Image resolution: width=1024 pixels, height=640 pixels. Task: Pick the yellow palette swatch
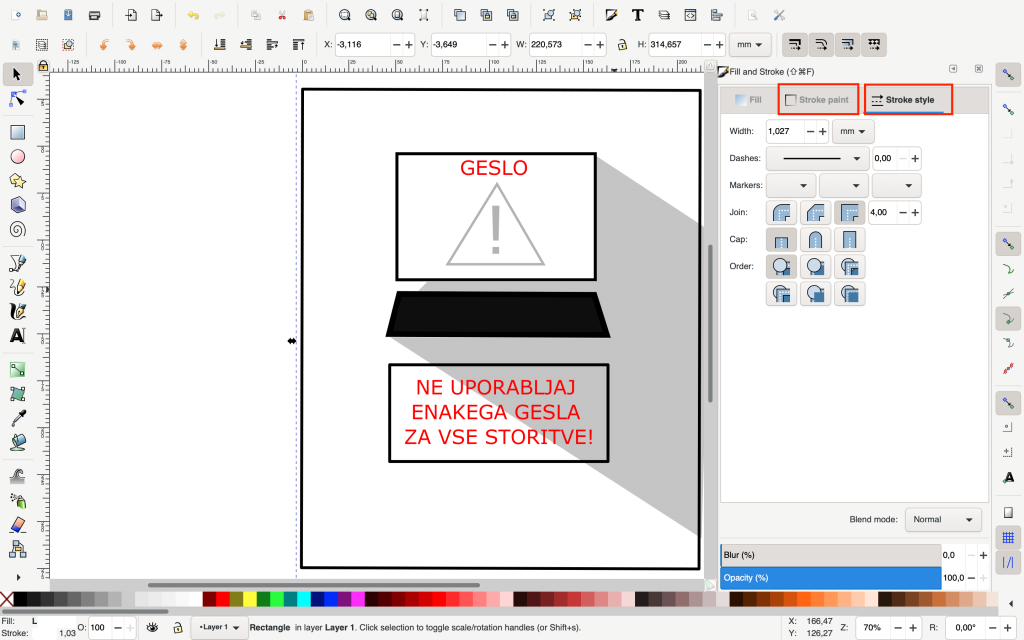pos(249,599)
